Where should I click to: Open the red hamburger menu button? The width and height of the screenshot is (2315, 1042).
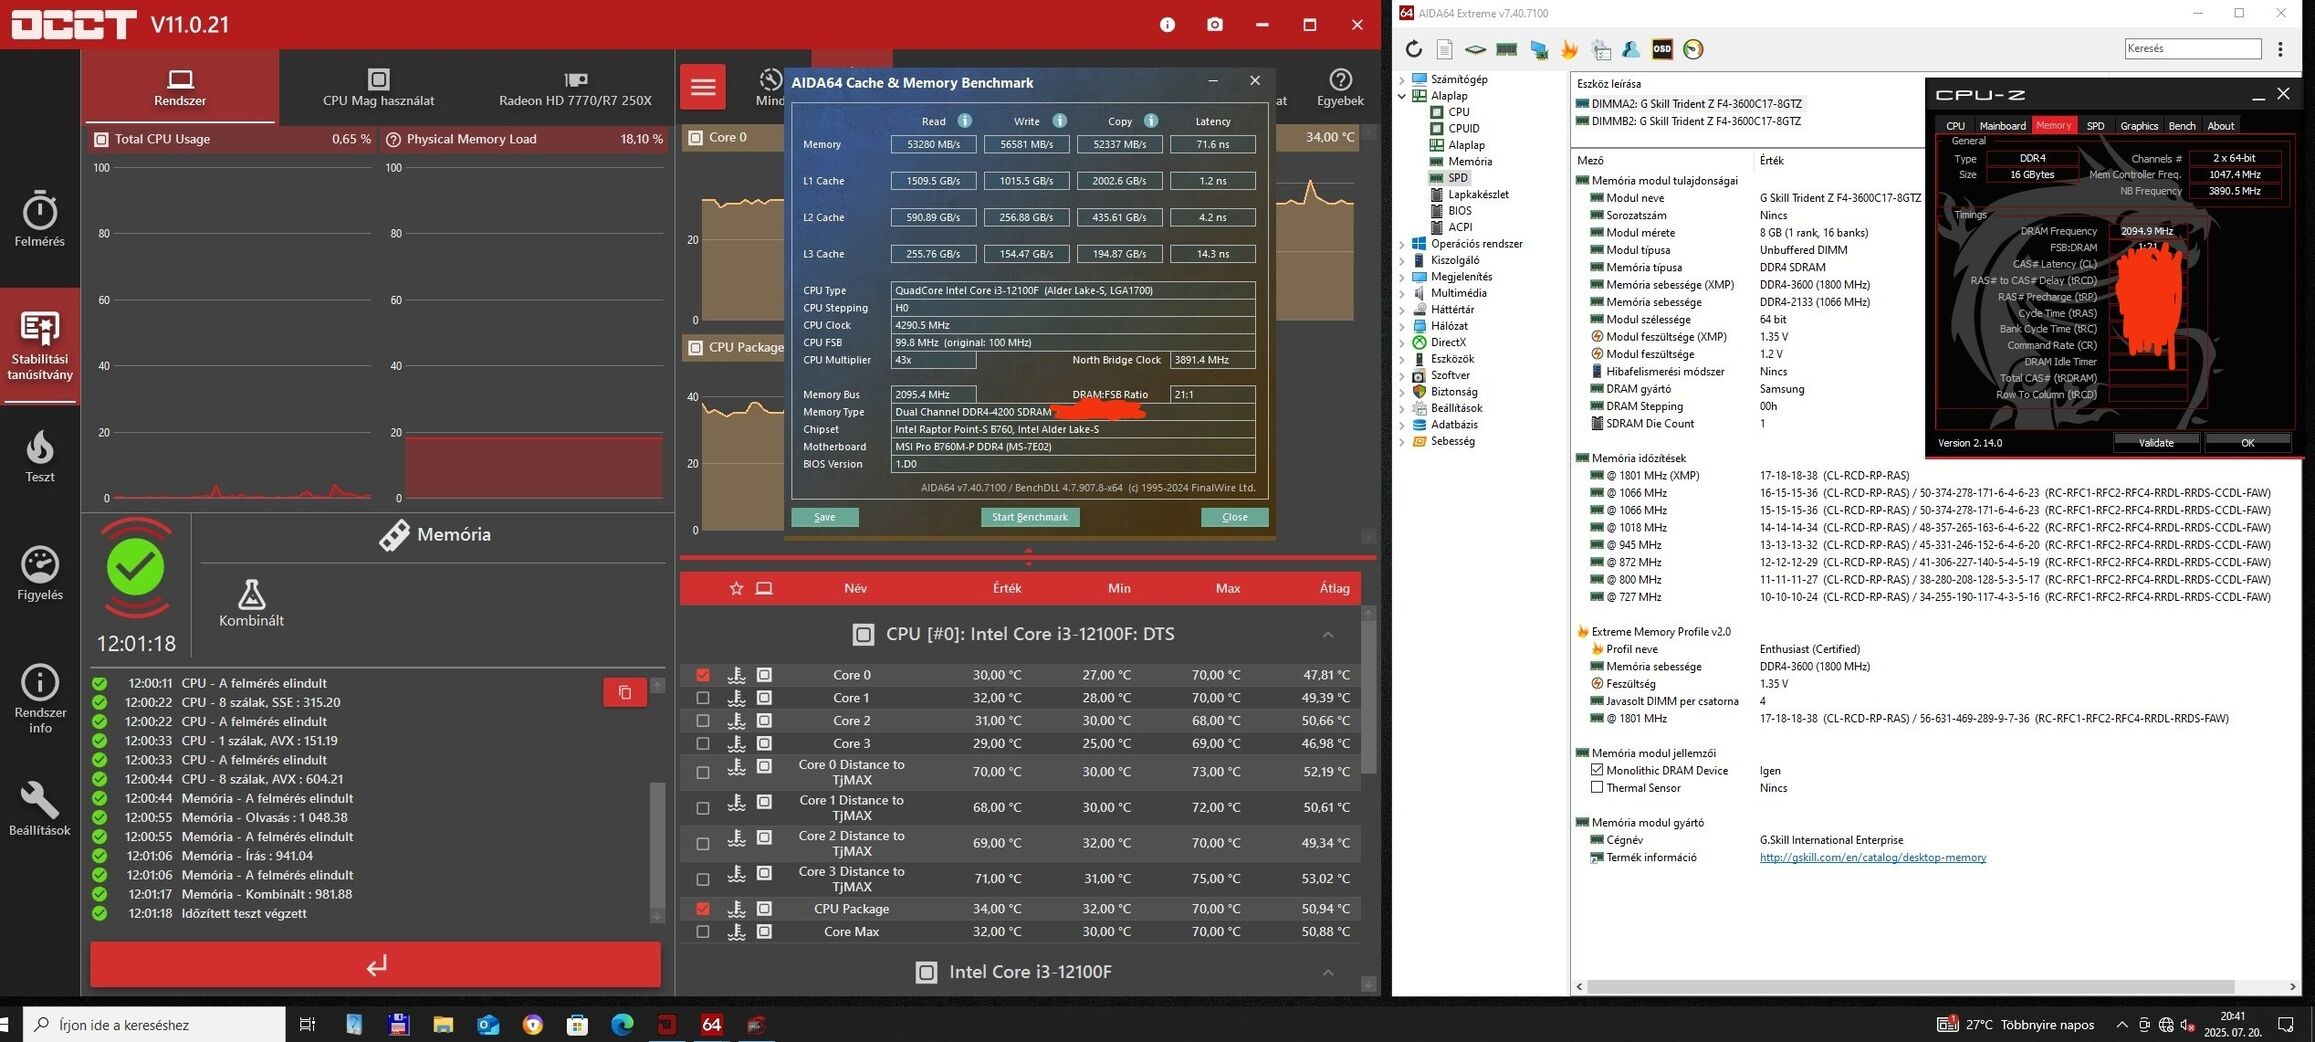point(703,87)
